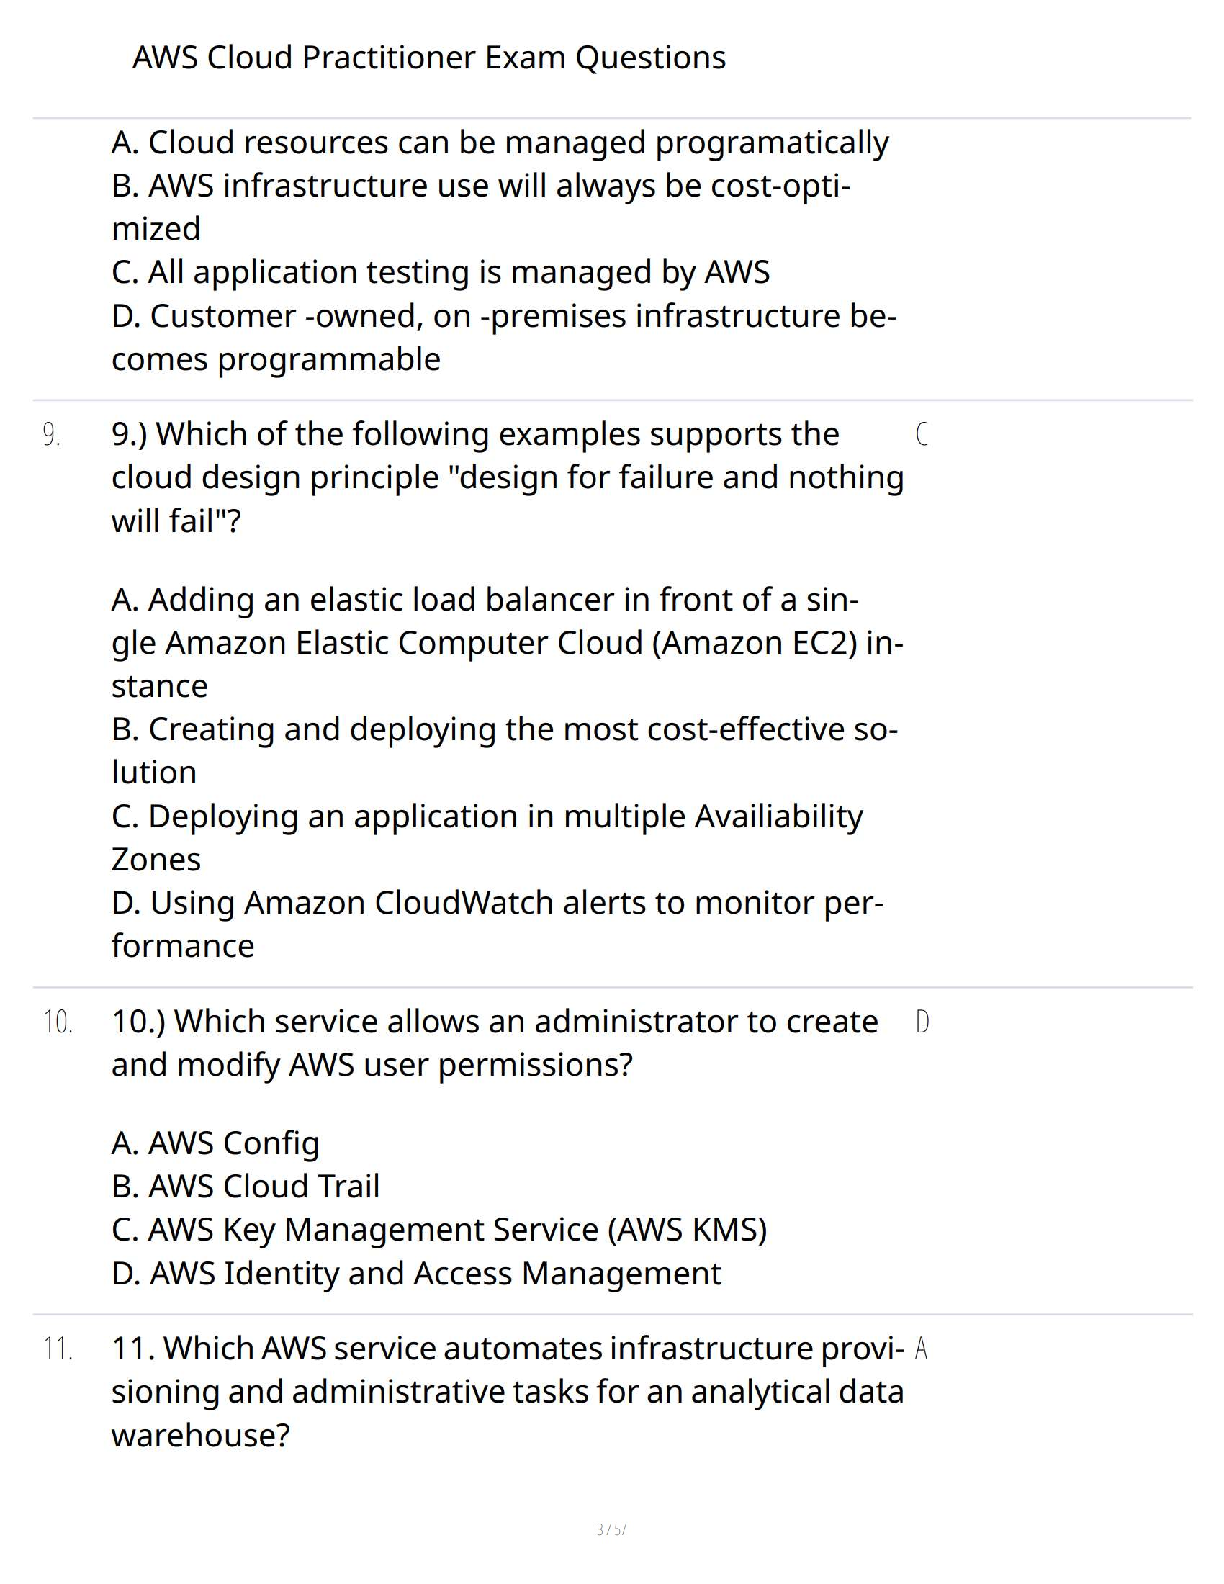
Task: Click the answer letter C beside question 9
Action: click(x=921, y=434)
